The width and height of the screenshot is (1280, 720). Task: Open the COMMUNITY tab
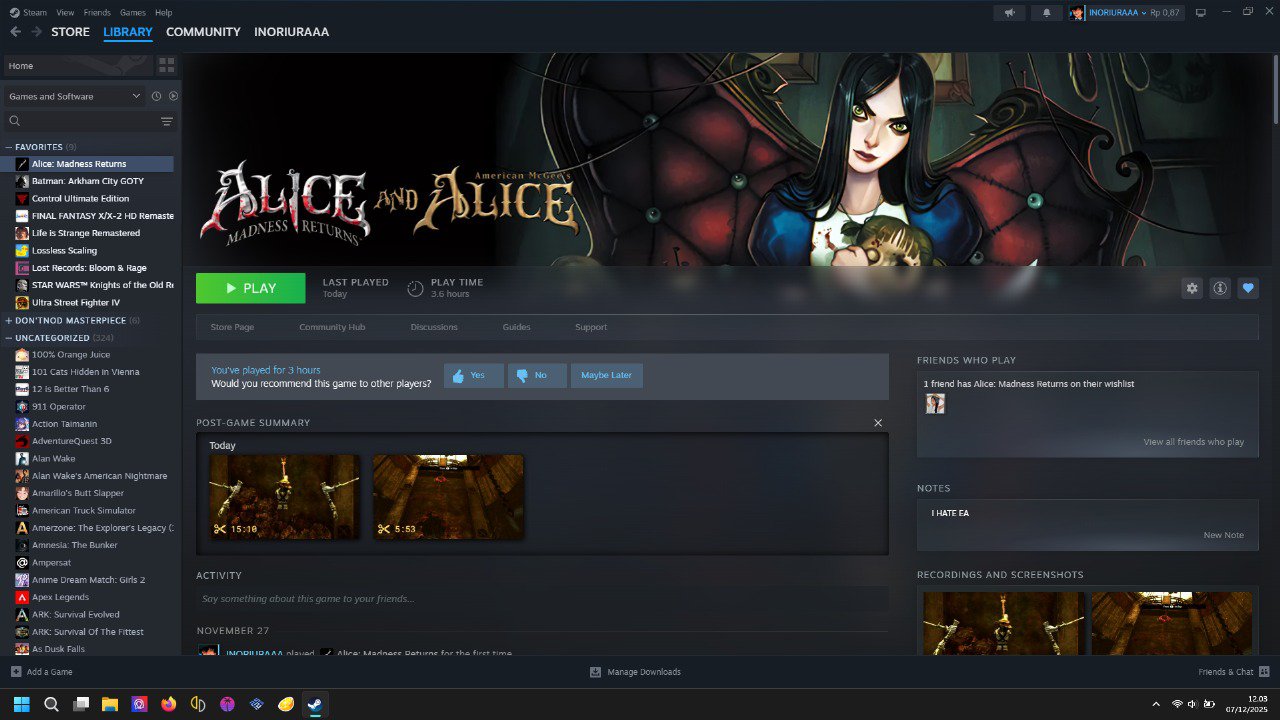coord(203,32)
